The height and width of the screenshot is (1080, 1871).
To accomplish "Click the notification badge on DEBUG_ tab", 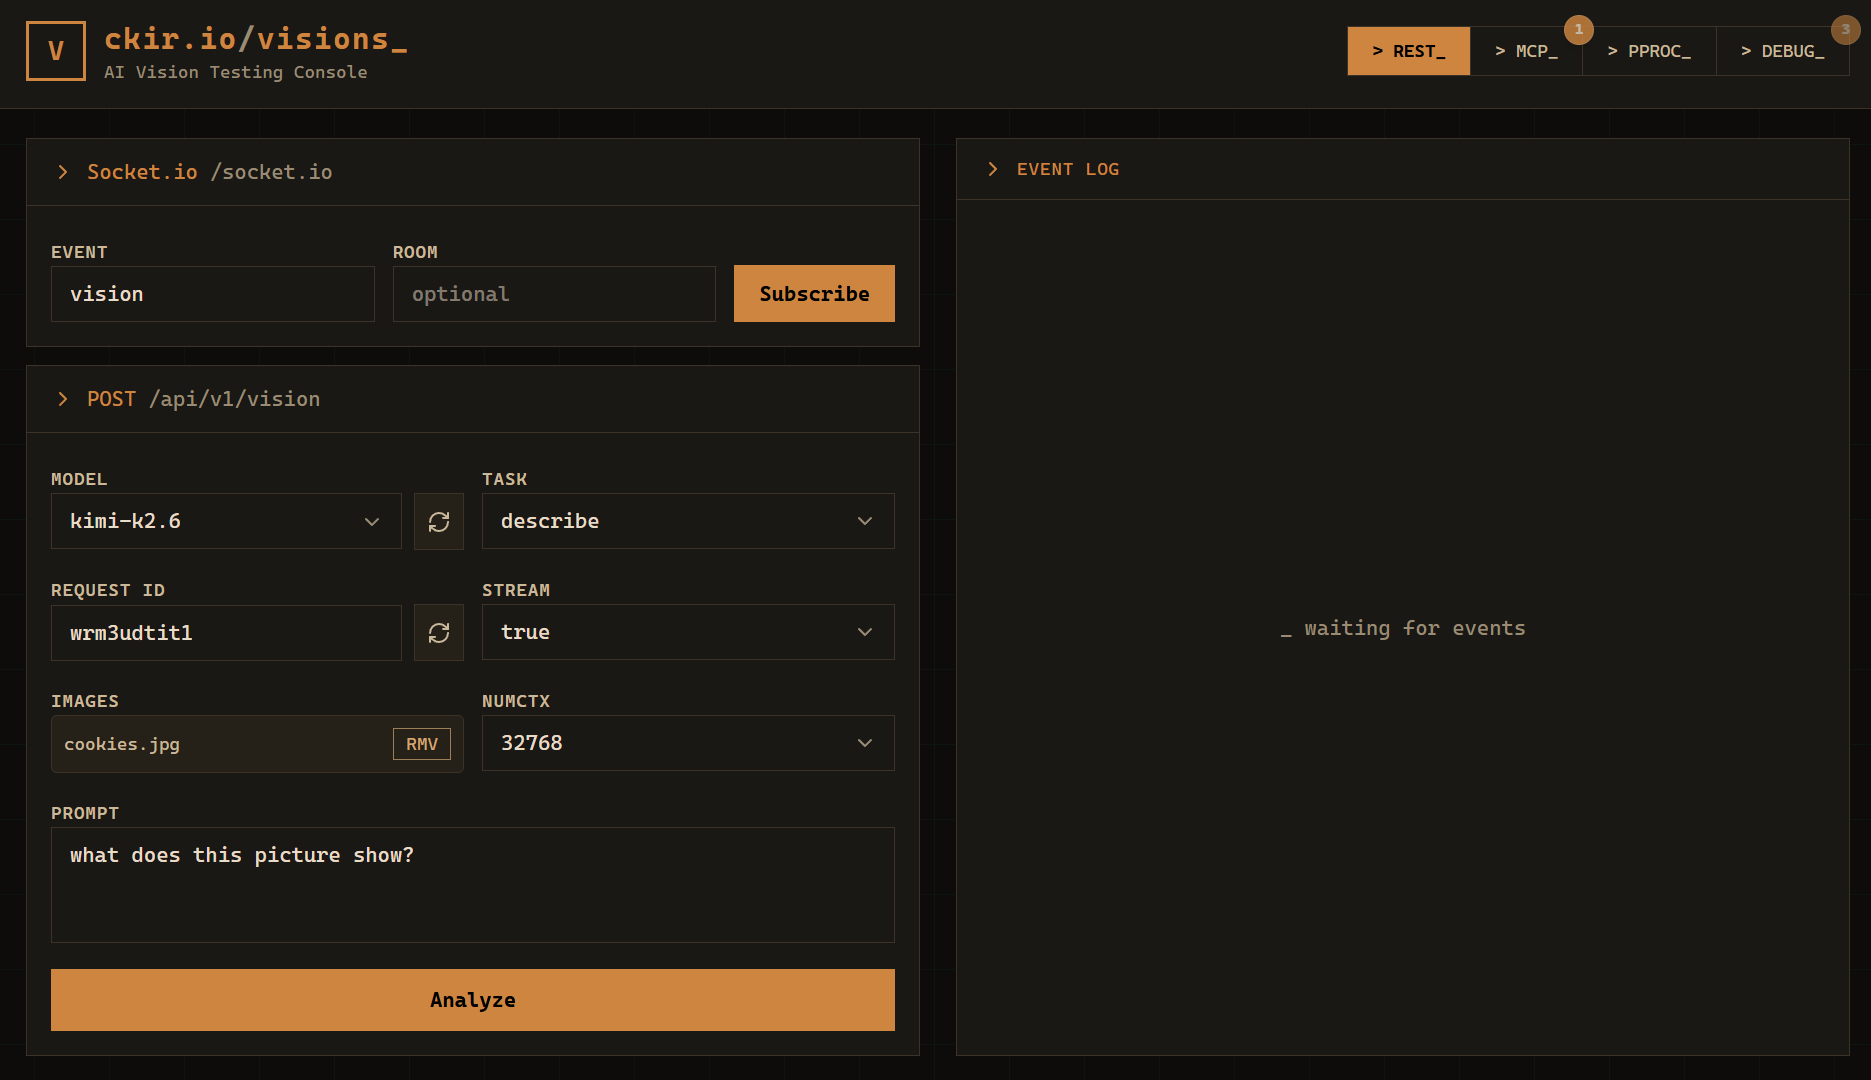I will (1846, 29).
